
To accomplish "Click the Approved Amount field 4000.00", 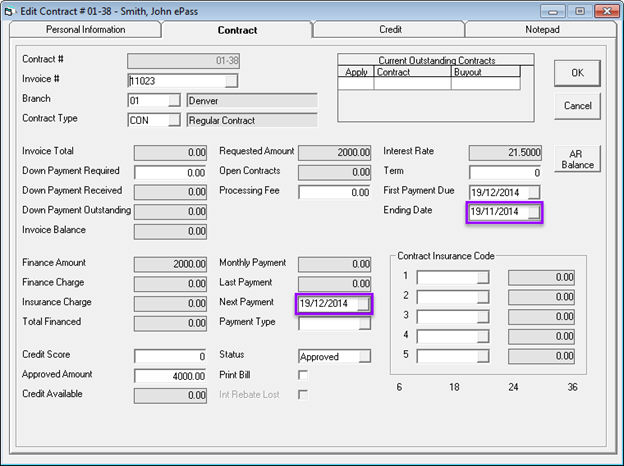I will point(170,376).
